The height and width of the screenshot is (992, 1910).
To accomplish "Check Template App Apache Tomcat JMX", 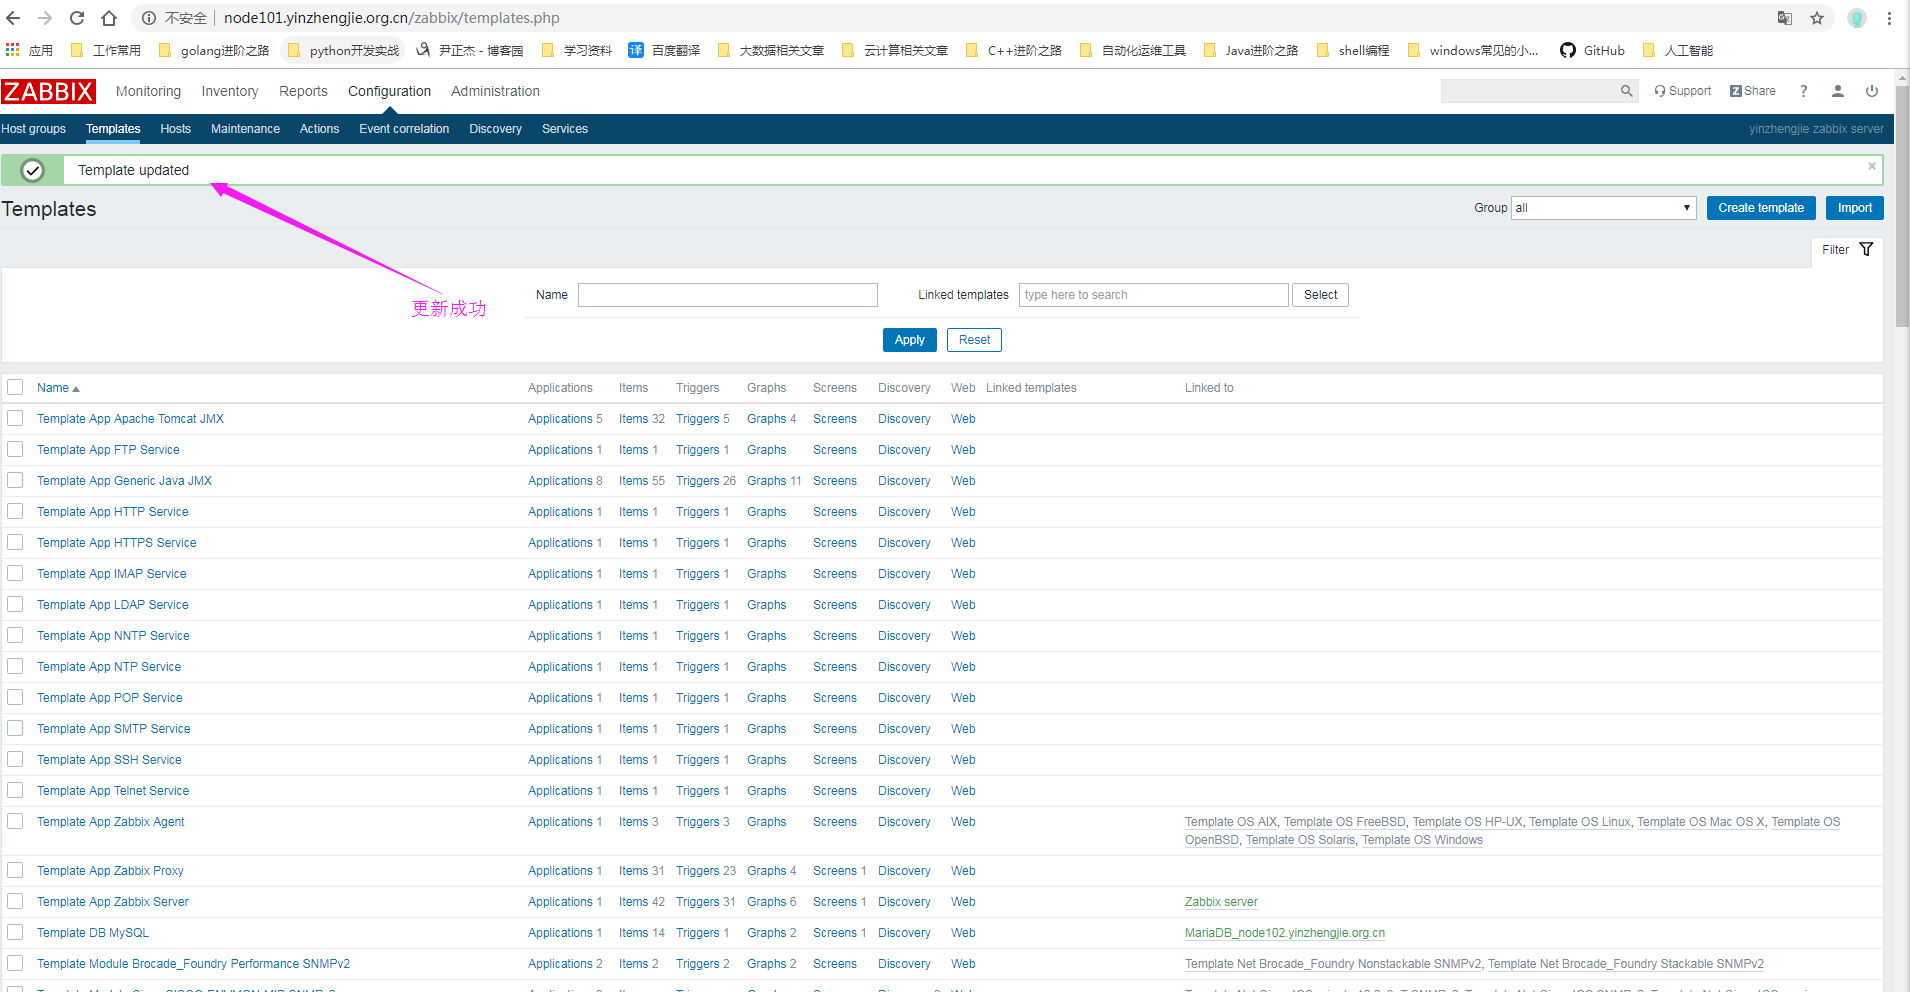I will [x=15, y=418].
